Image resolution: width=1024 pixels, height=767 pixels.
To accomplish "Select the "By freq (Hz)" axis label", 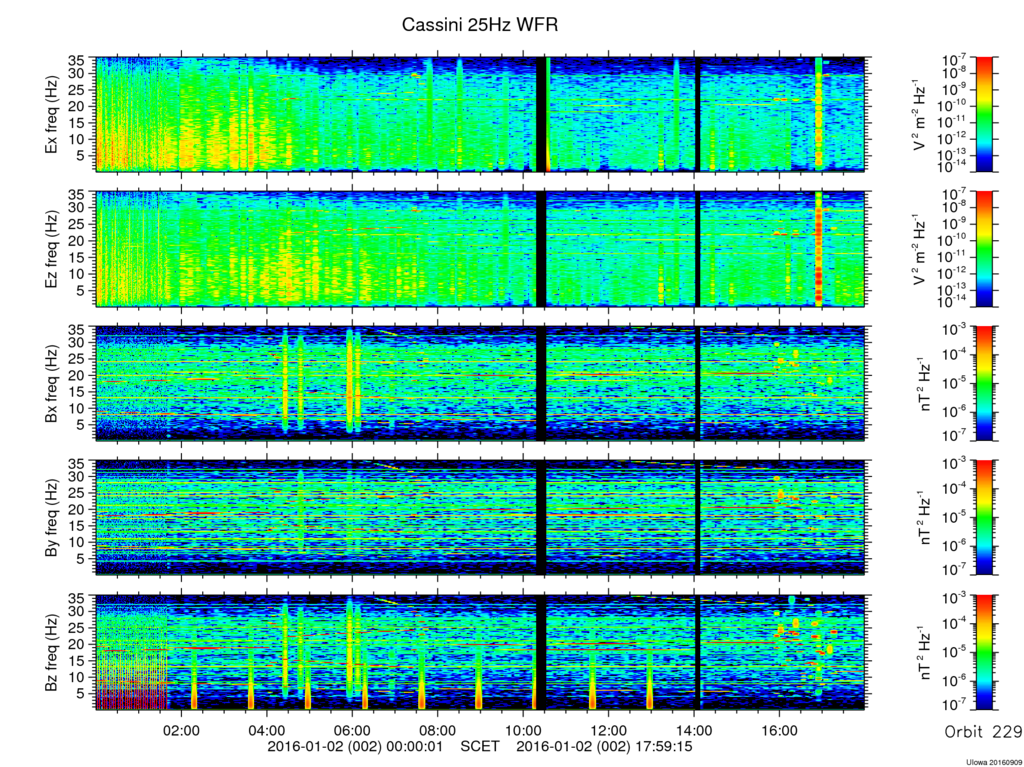I will pos(52,518).
